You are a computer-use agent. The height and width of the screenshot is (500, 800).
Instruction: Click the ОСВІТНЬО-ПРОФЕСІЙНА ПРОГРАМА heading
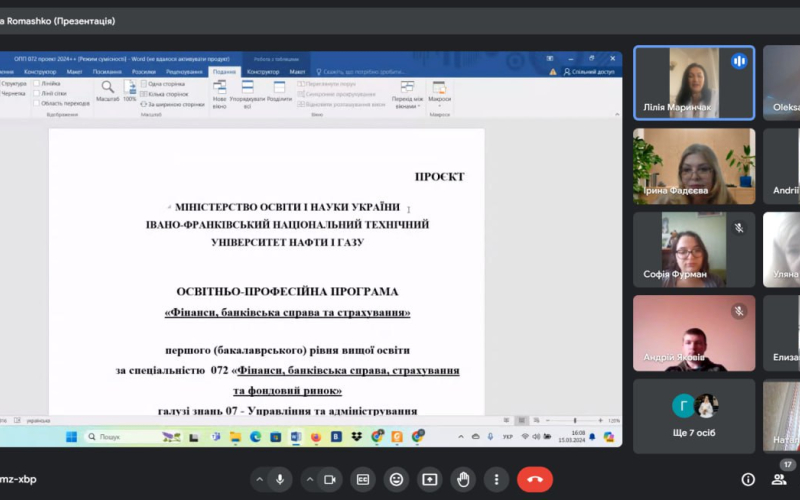tap(287, 292)
